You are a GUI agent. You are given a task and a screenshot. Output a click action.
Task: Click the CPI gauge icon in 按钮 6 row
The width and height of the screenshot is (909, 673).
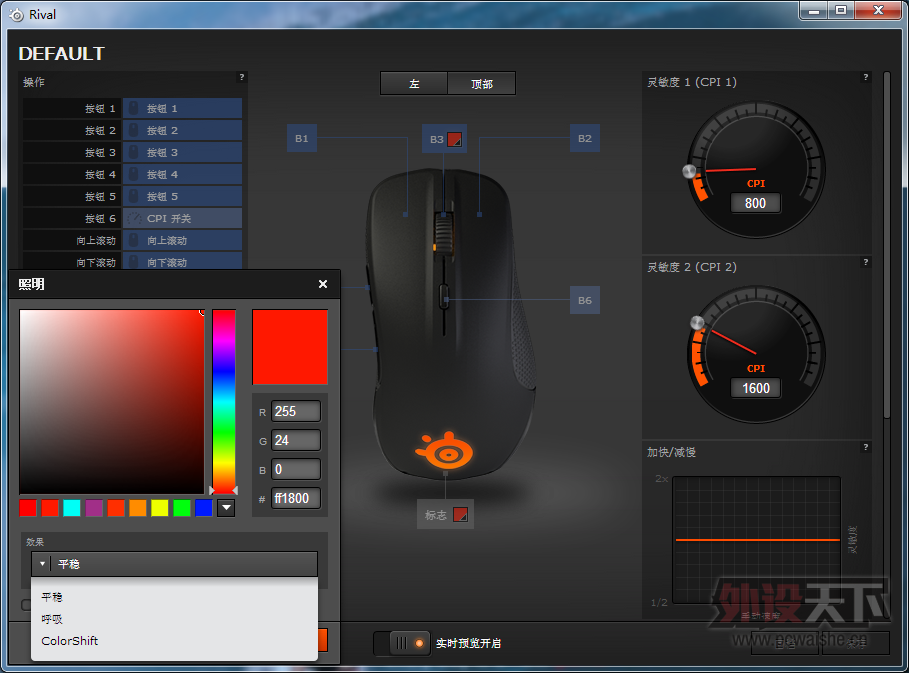coord(134,219)
